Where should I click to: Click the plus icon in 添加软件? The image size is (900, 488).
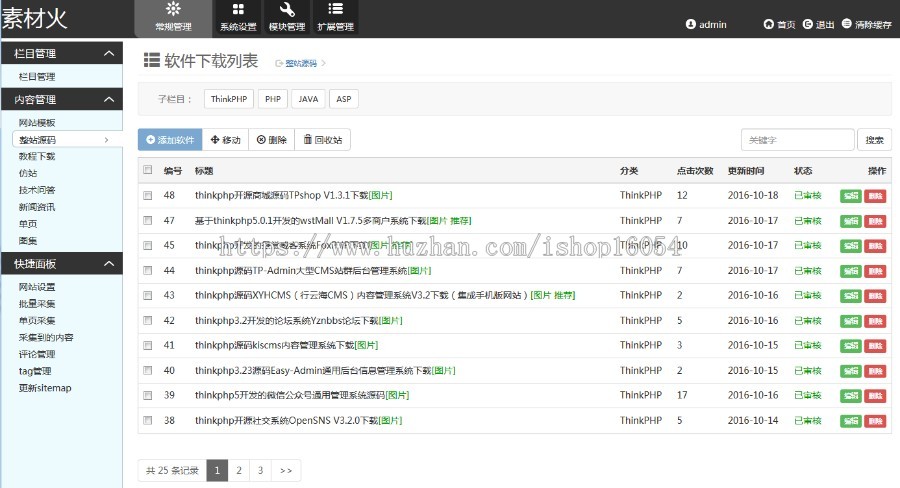coord(150,140)
